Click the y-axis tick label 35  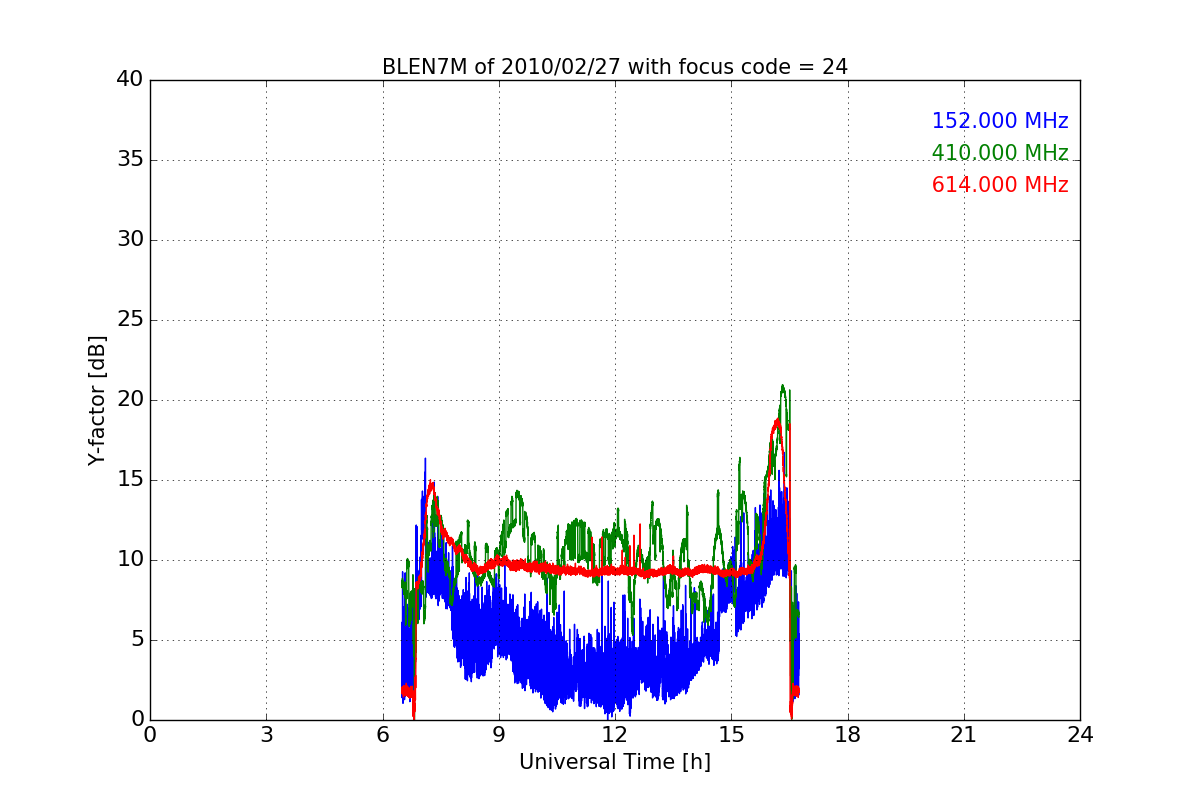point(130,160)
